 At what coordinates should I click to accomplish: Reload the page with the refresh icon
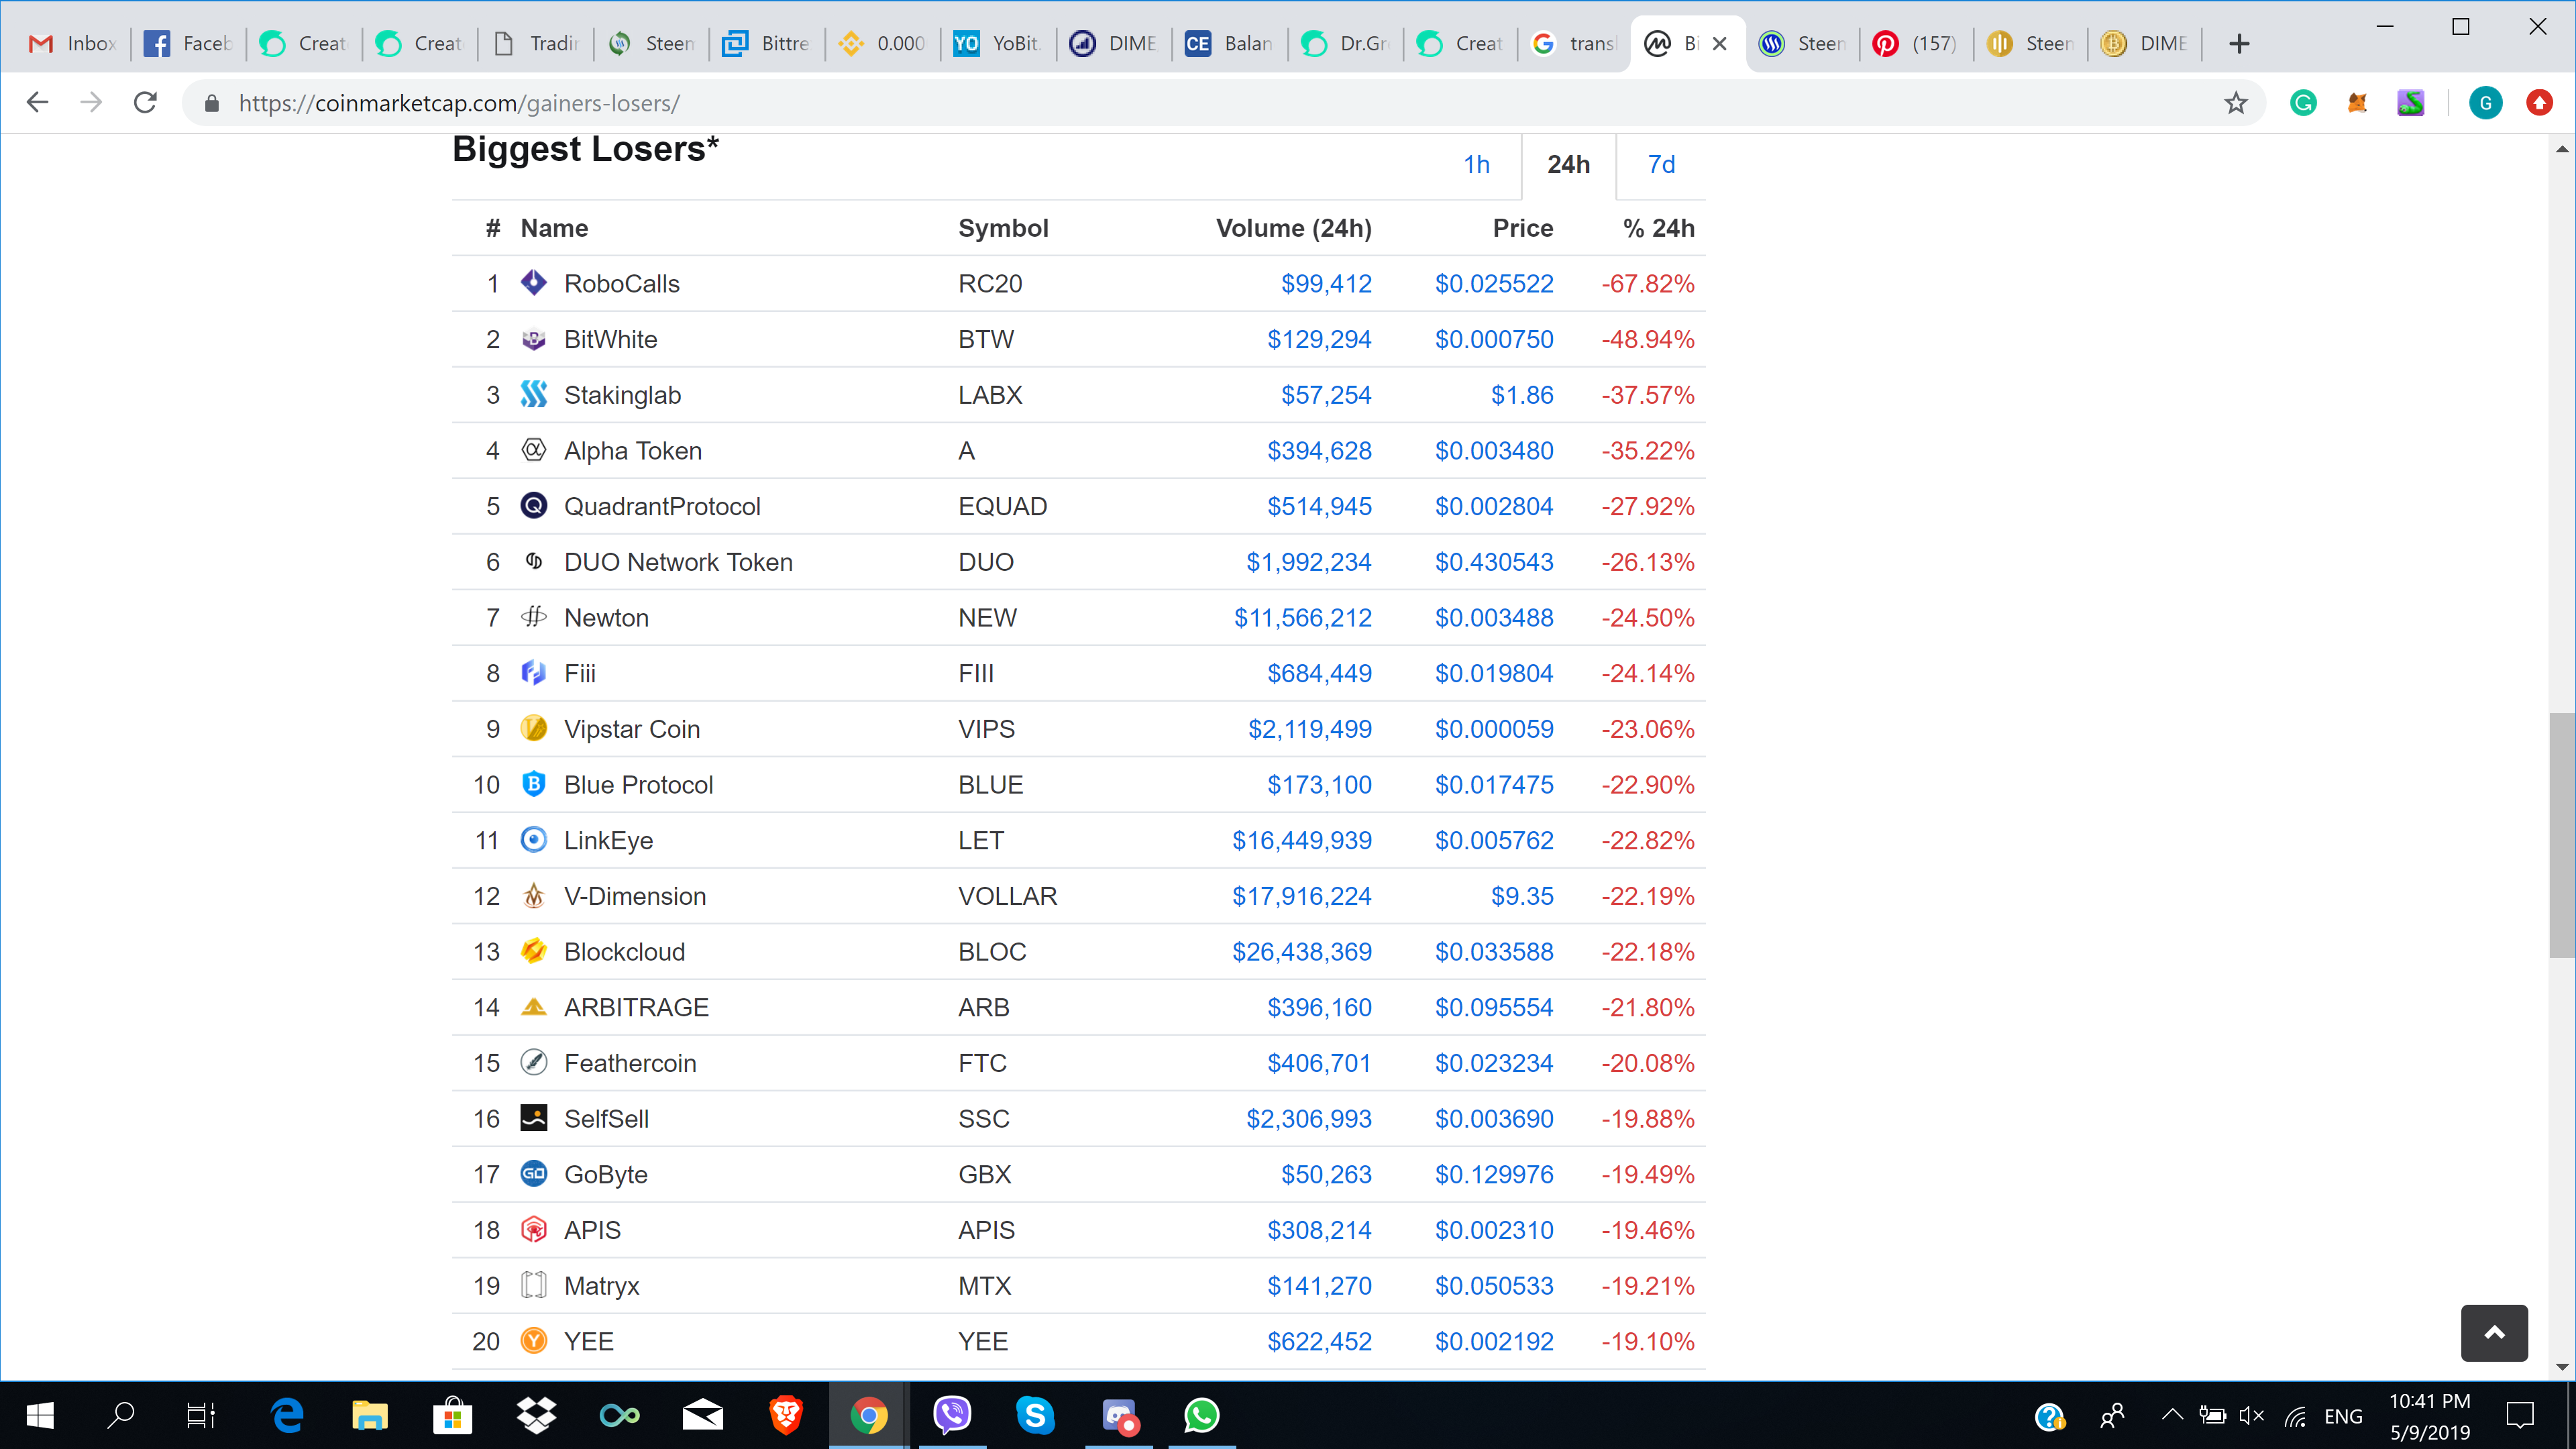tap(146, 103)
